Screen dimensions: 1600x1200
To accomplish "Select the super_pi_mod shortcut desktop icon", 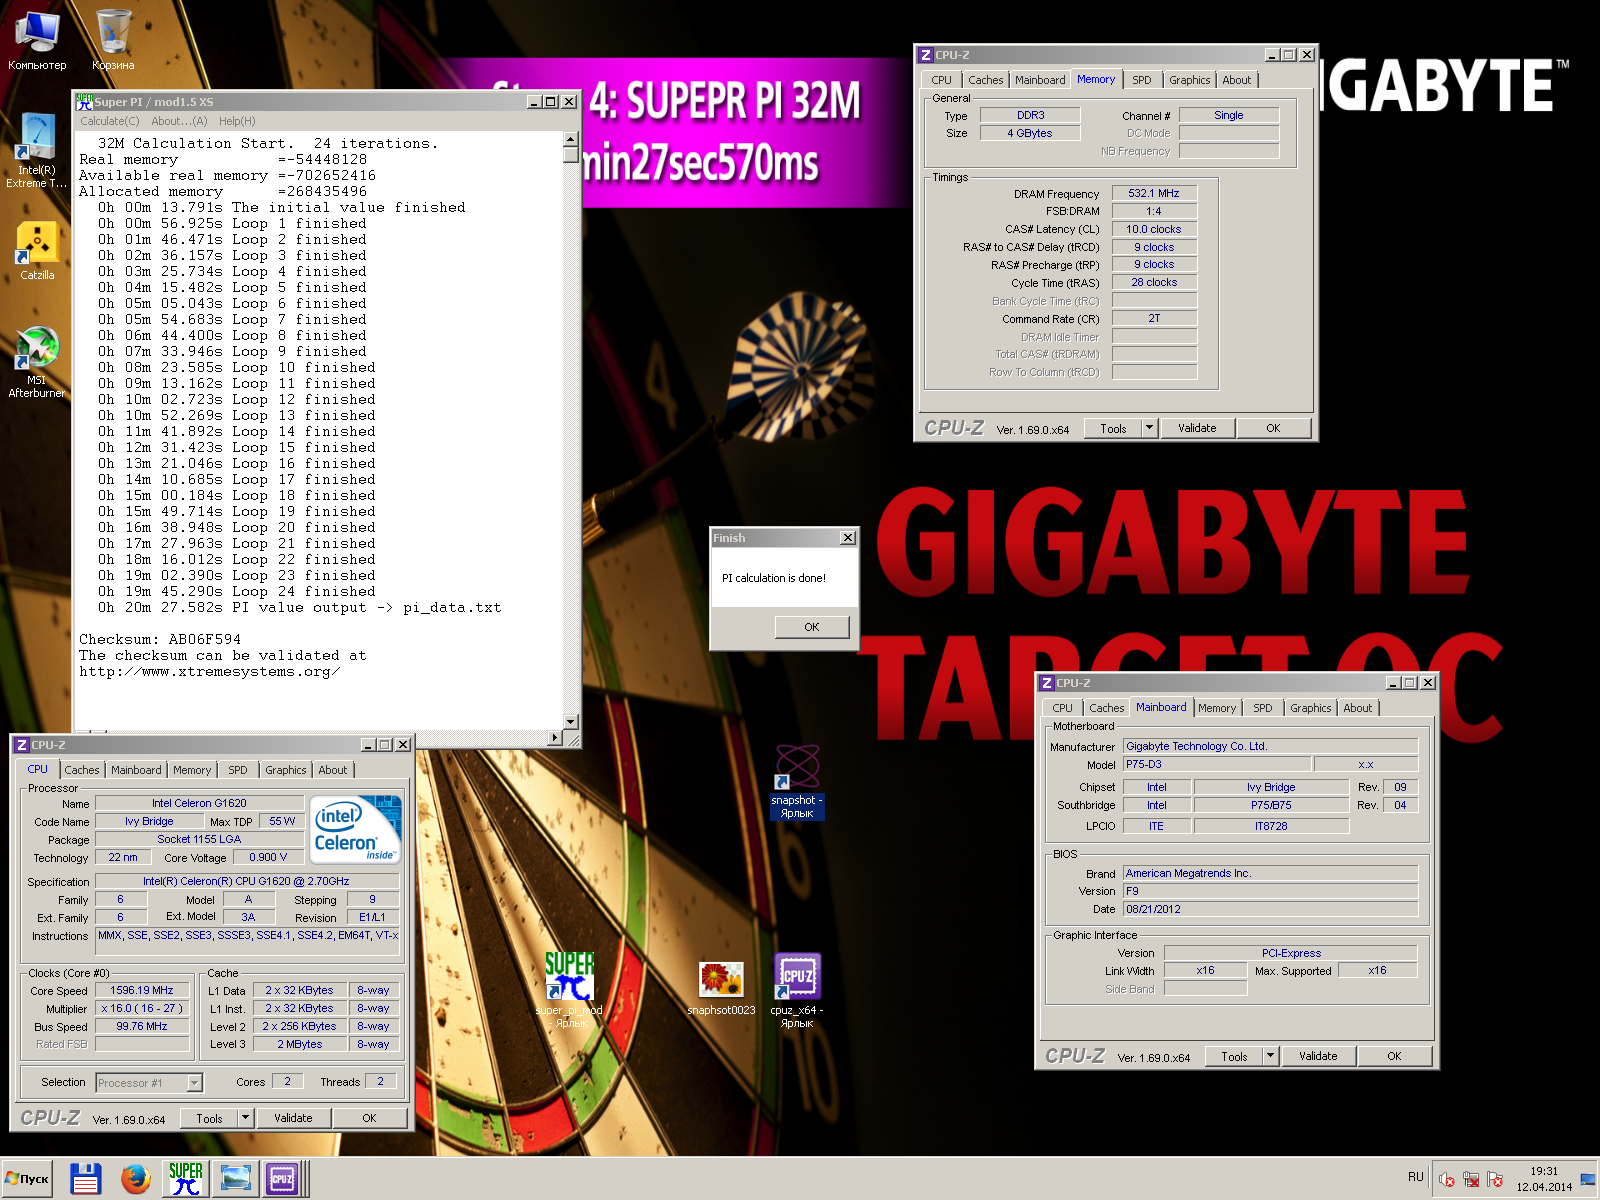I will point(570,988).
